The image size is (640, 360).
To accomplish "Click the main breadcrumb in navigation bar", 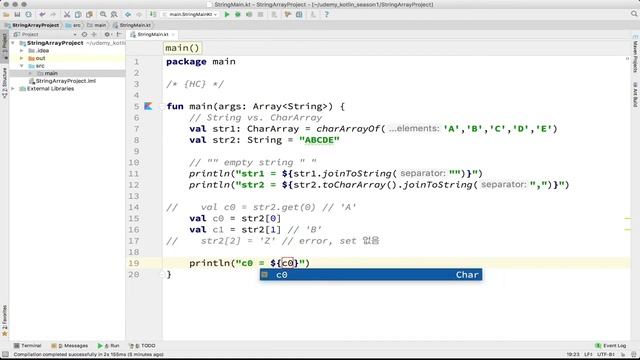I will pos(96,25).
